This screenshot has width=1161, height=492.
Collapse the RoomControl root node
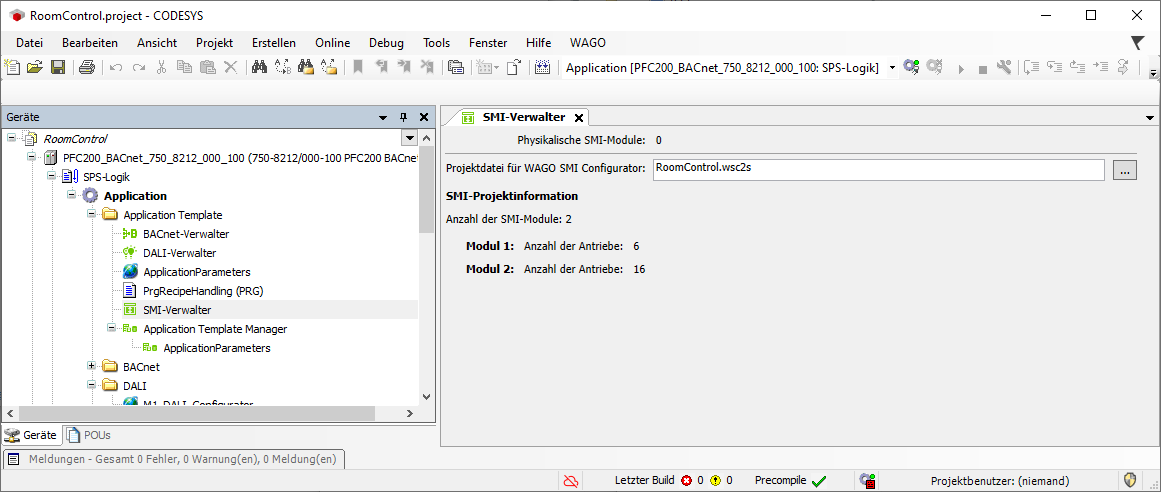pos(11,138)
